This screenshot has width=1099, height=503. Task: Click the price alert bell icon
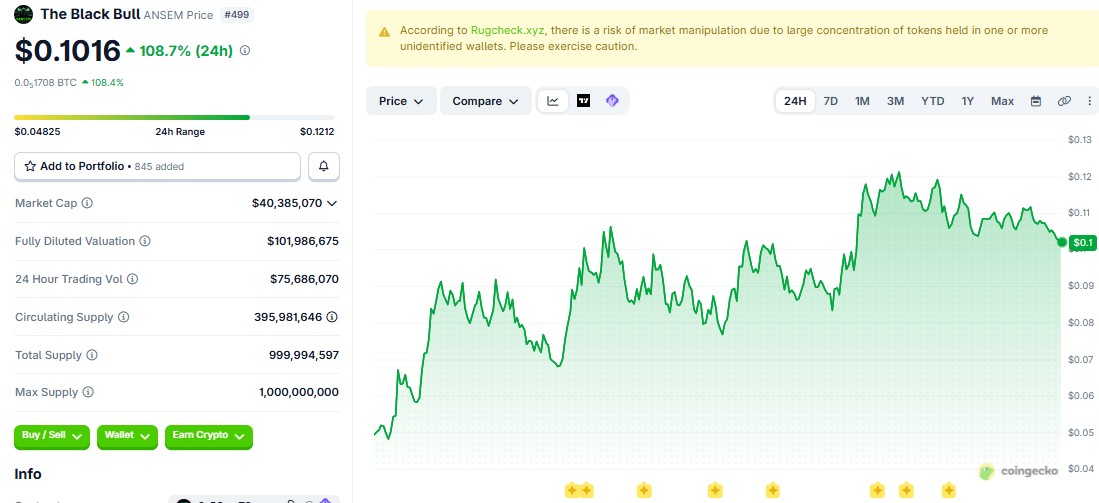[x=324, y=166]
